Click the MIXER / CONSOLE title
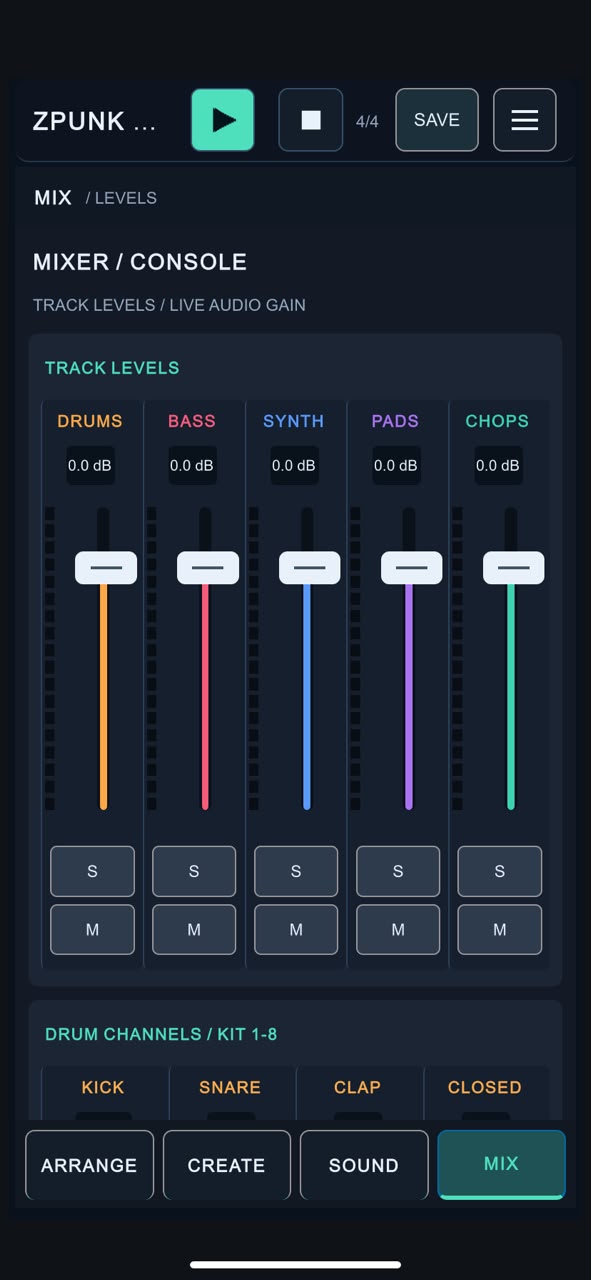The height and width of the screenshot is (1280, 591). 140,262
